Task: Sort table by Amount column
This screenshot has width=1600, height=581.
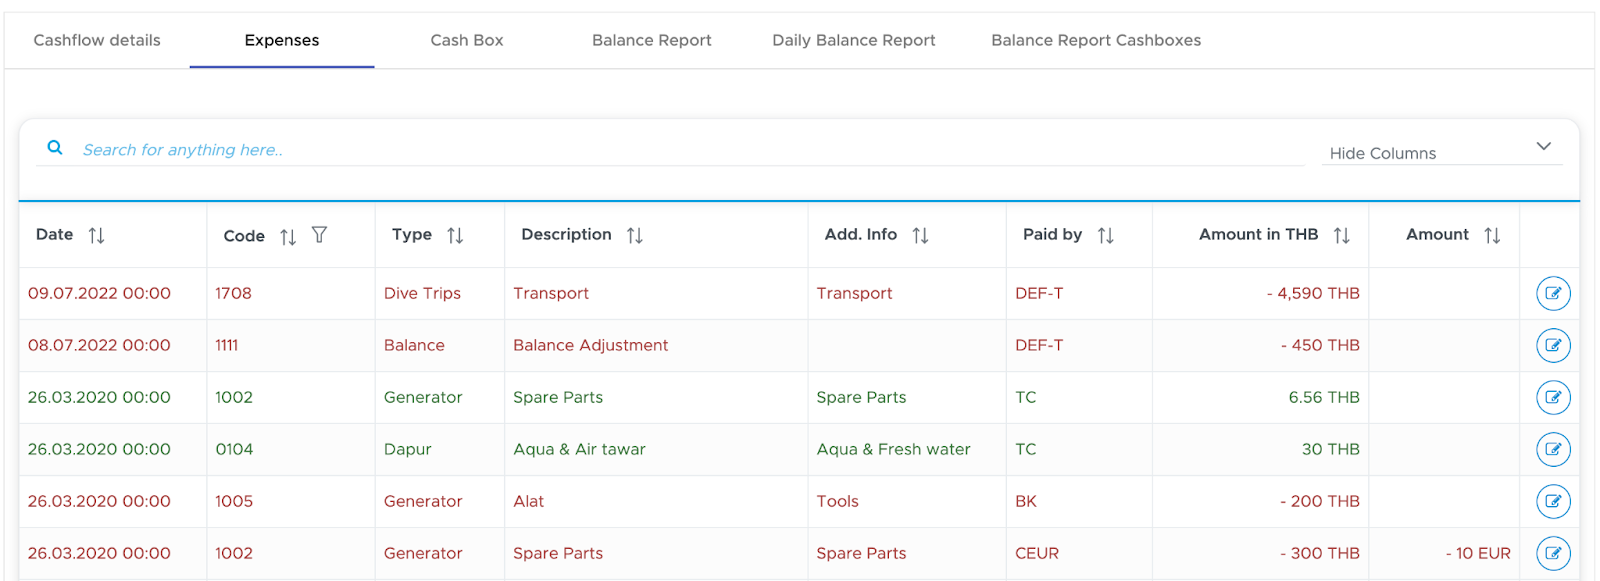Action: pyautogui.click(x=1492, y=235)
